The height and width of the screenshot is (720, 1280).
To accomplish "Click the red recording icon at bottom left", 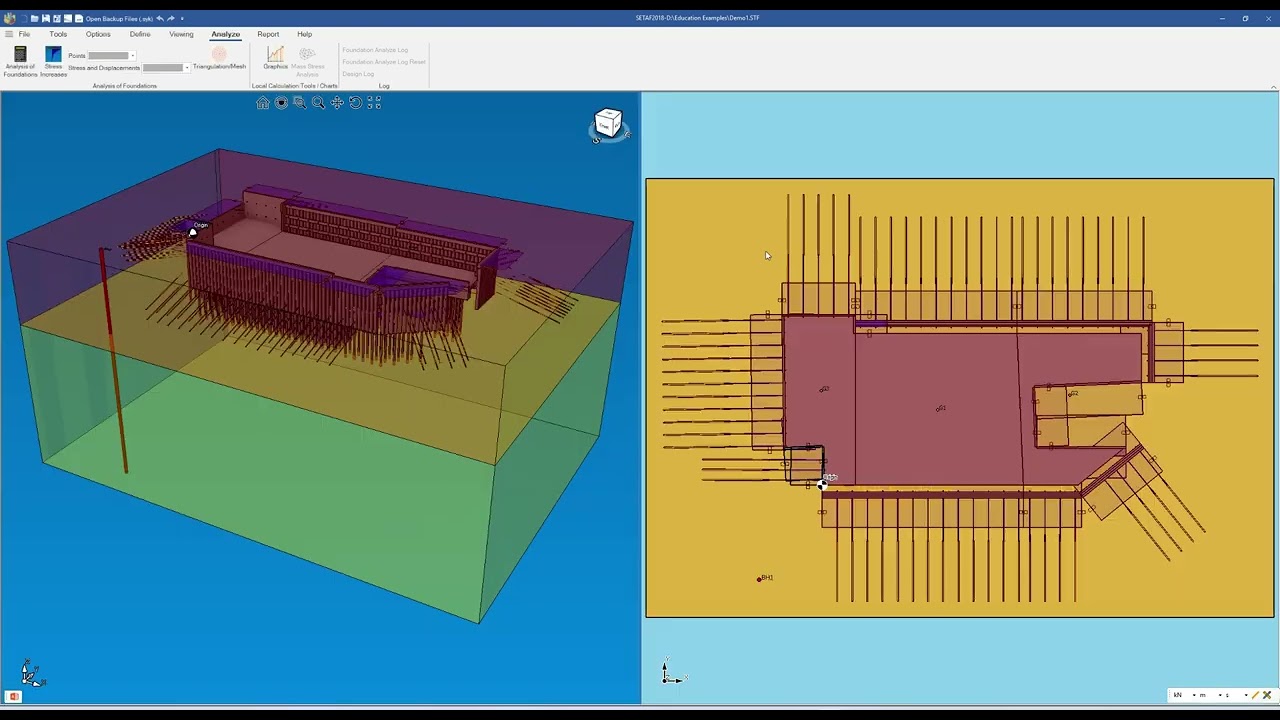I will point(14,696).
